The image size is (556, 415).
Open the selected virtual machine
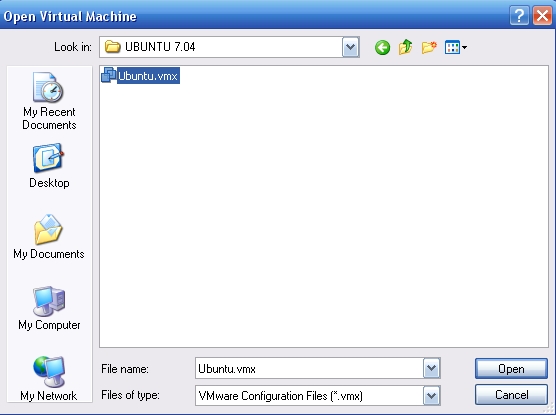[511, 369]
